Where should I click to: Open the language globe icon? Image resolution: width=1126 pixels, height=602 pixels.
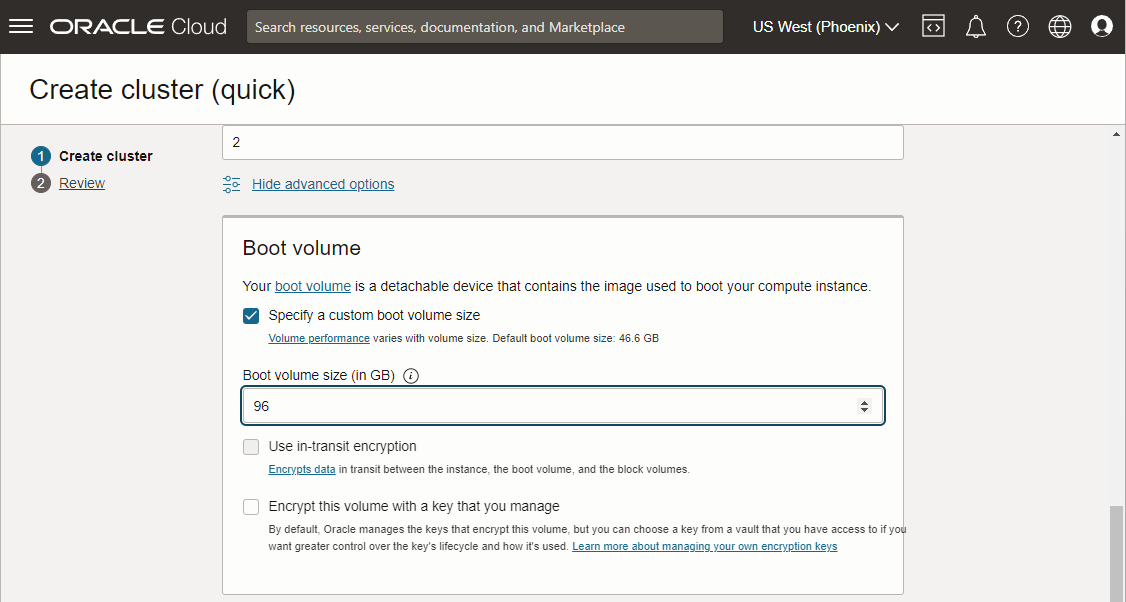(1060, 25)
